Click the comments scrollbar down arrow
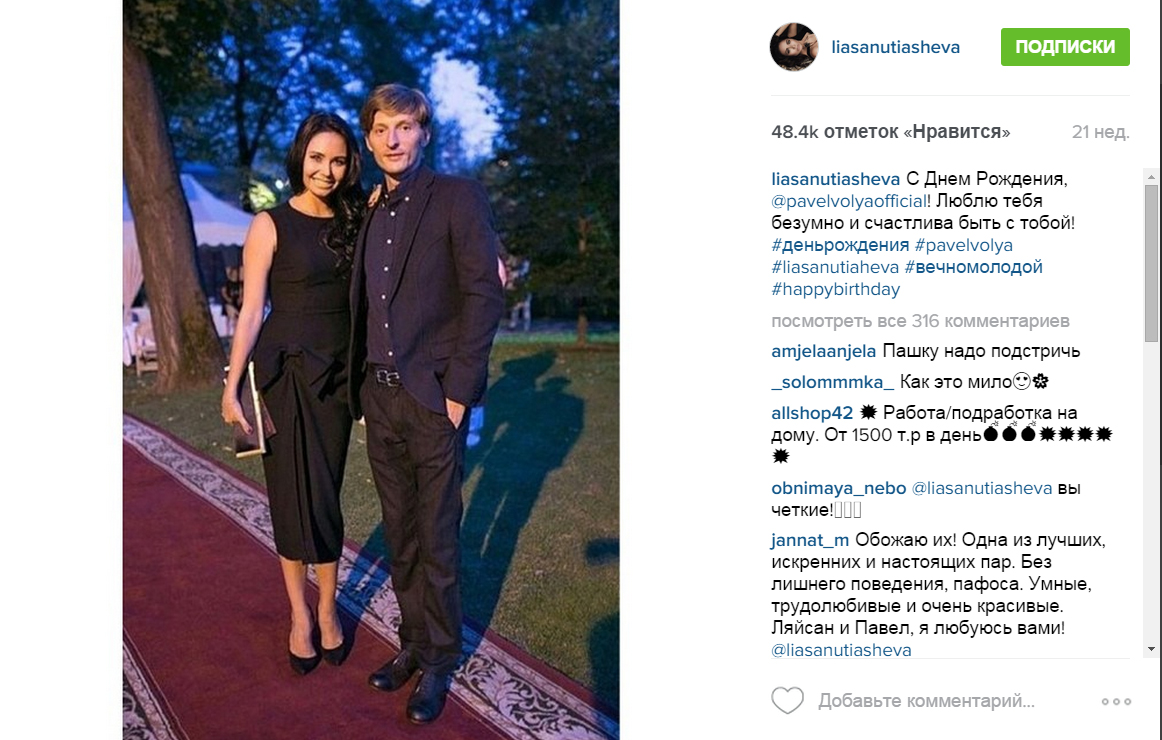The height and width of the screenshot is (740, 1162). click(1151, 649)
